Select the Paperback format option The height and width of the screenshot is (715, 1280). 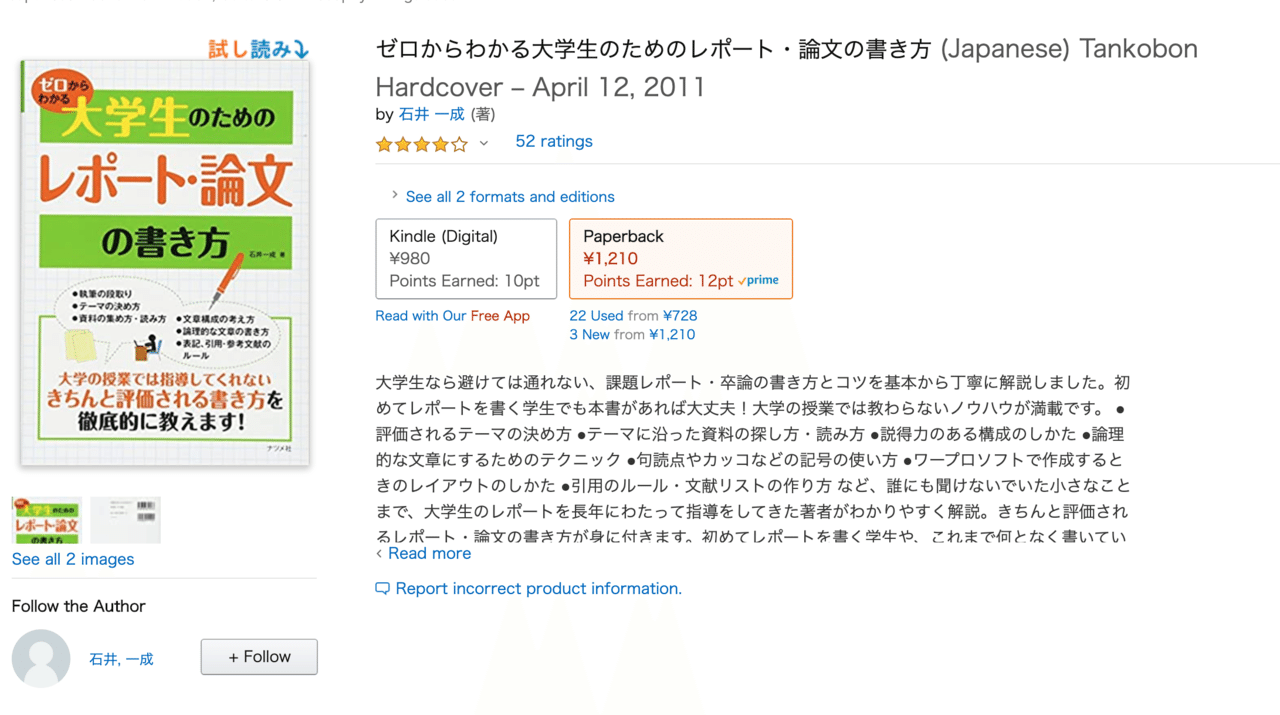[x=681, y=258]
